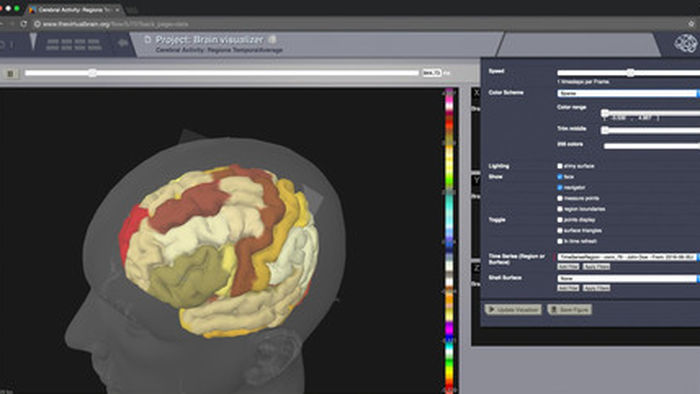Click the Cerebral Activity Regions TemporalAverage subtitle

(x=219, y=50)
